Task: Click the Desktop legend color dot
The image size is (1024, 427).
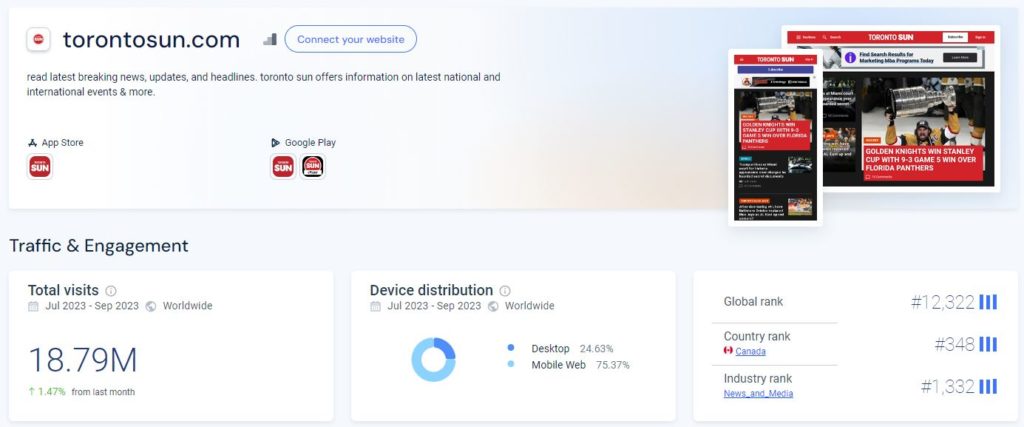Action: (x=511, y=348)
